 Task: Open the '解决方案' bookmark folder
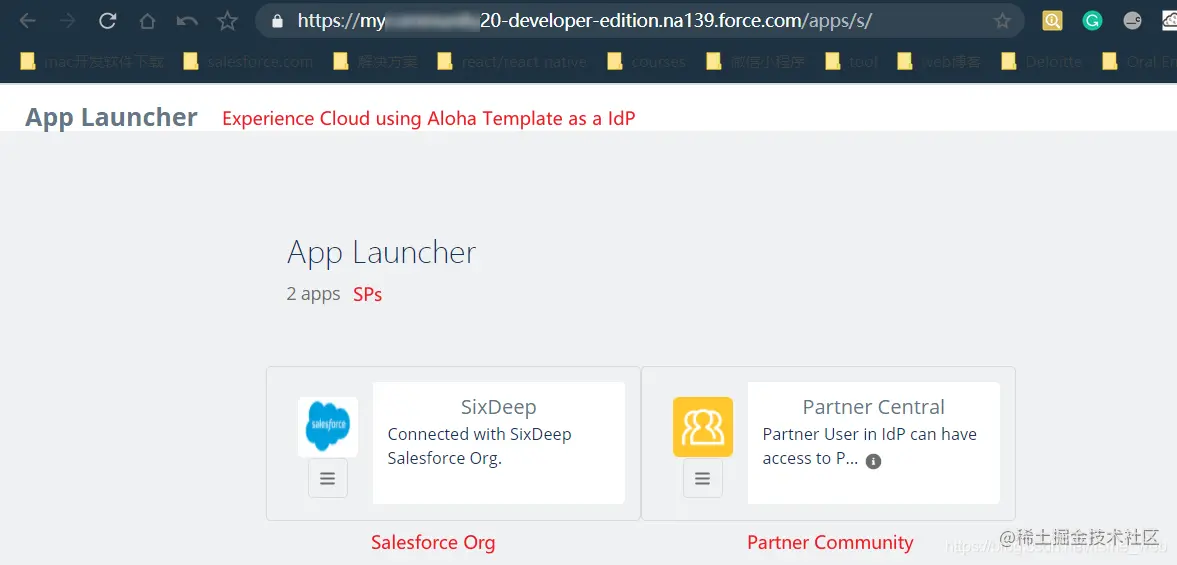tap(375, 62)
